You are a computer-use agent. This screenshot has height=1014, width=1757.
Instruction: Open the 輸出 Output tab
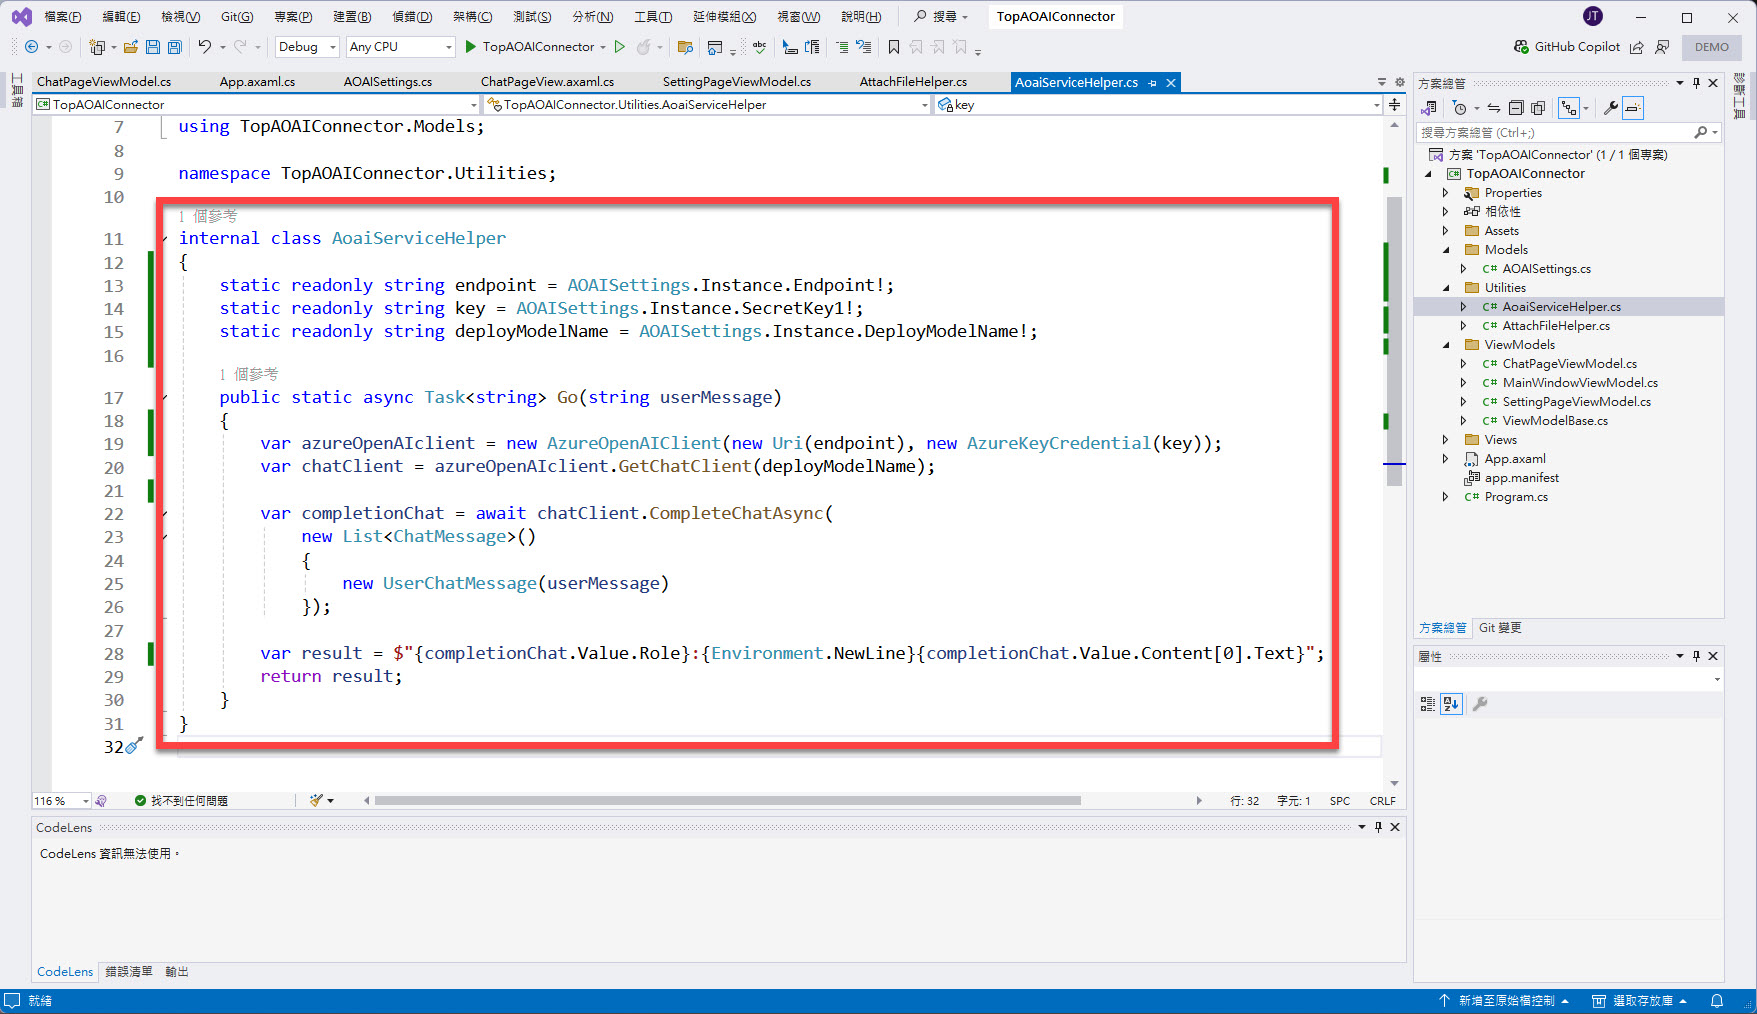click(x=177, y=972)
